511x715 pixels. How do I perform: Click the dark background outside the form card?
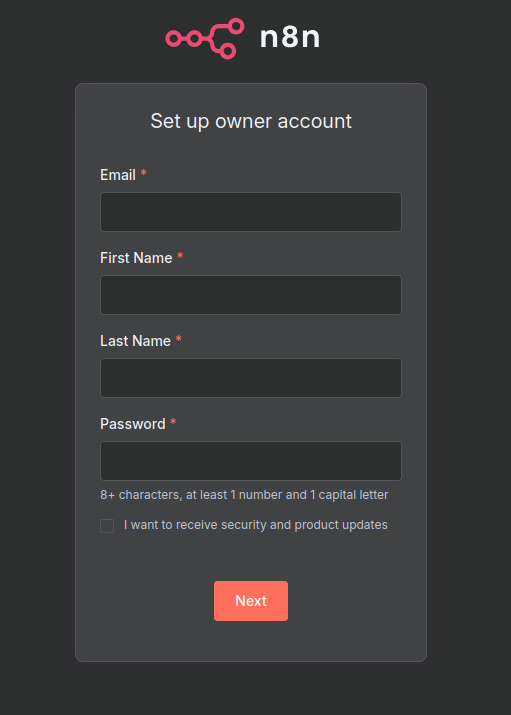click(x=470, y=365)
